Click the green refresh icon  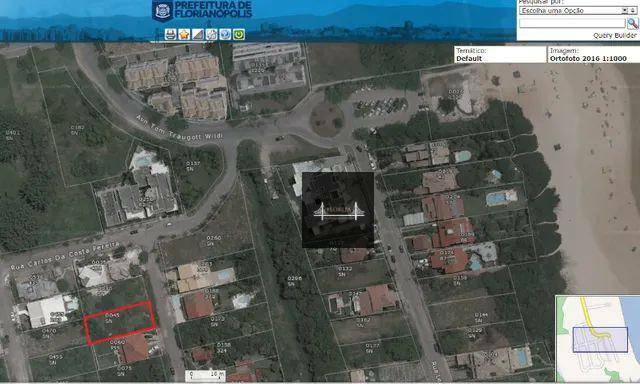[x=239, y=34]
